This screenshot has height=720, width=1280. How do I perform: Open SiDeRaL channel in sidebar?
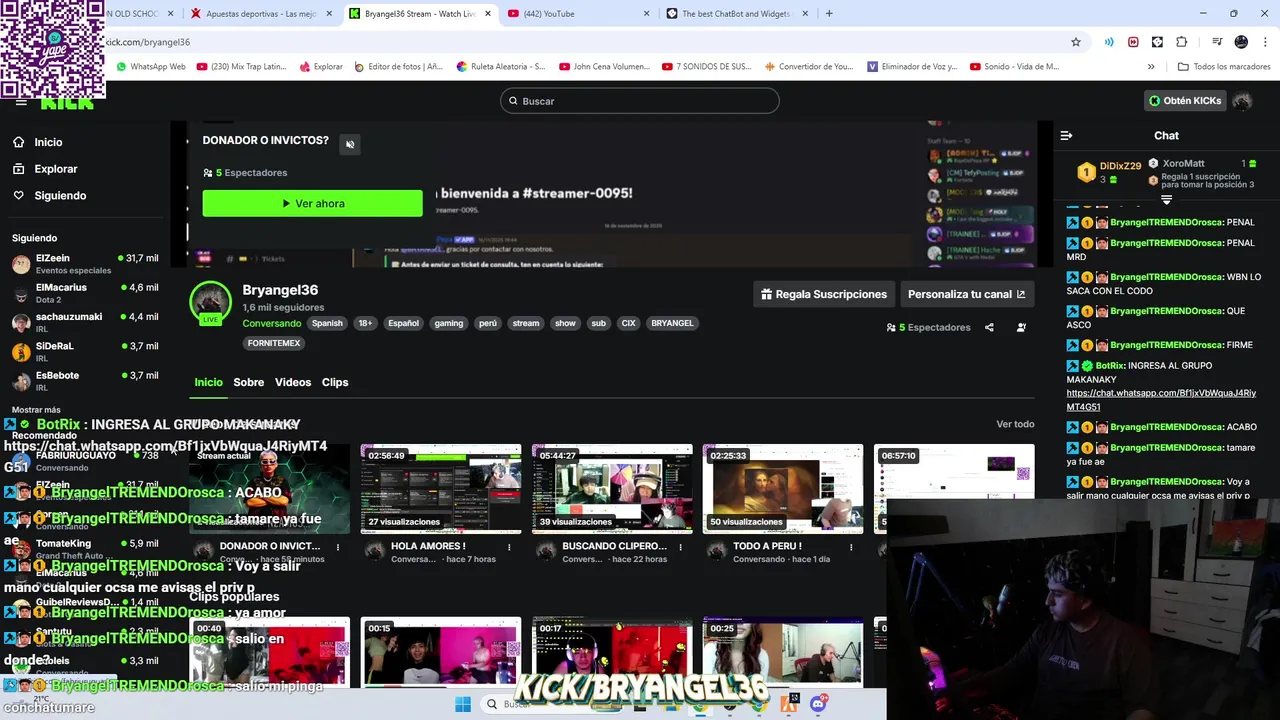point(85,351)
